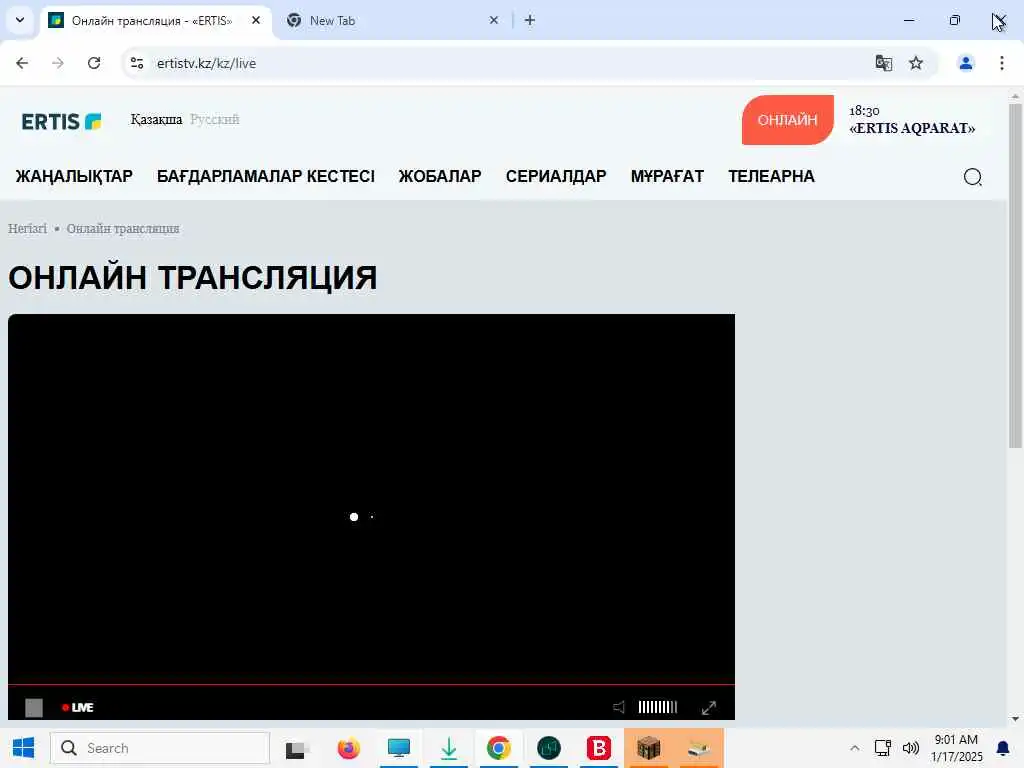Click the ОНЛАЙН button
1024x768 pixels.
point(788,120)
